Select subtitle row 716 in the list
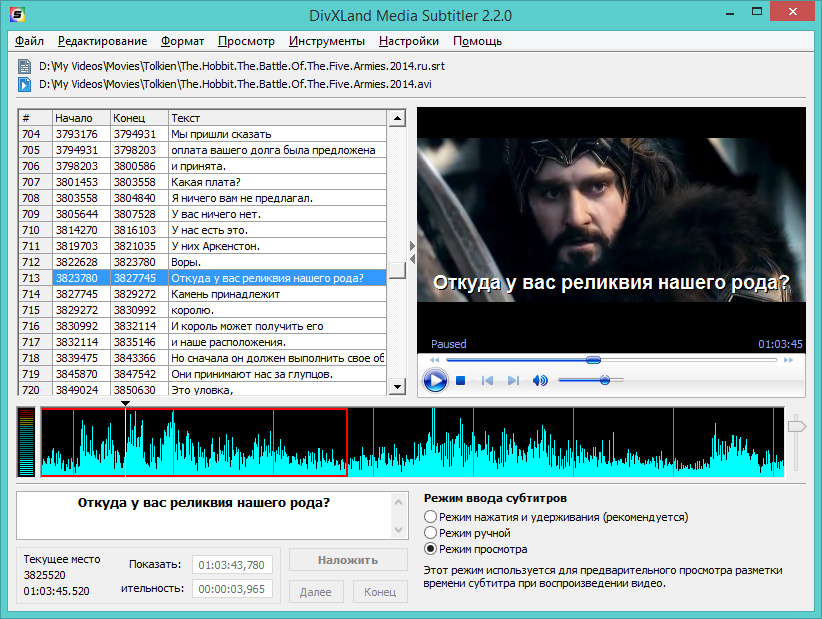 click(x=200, y=326)
